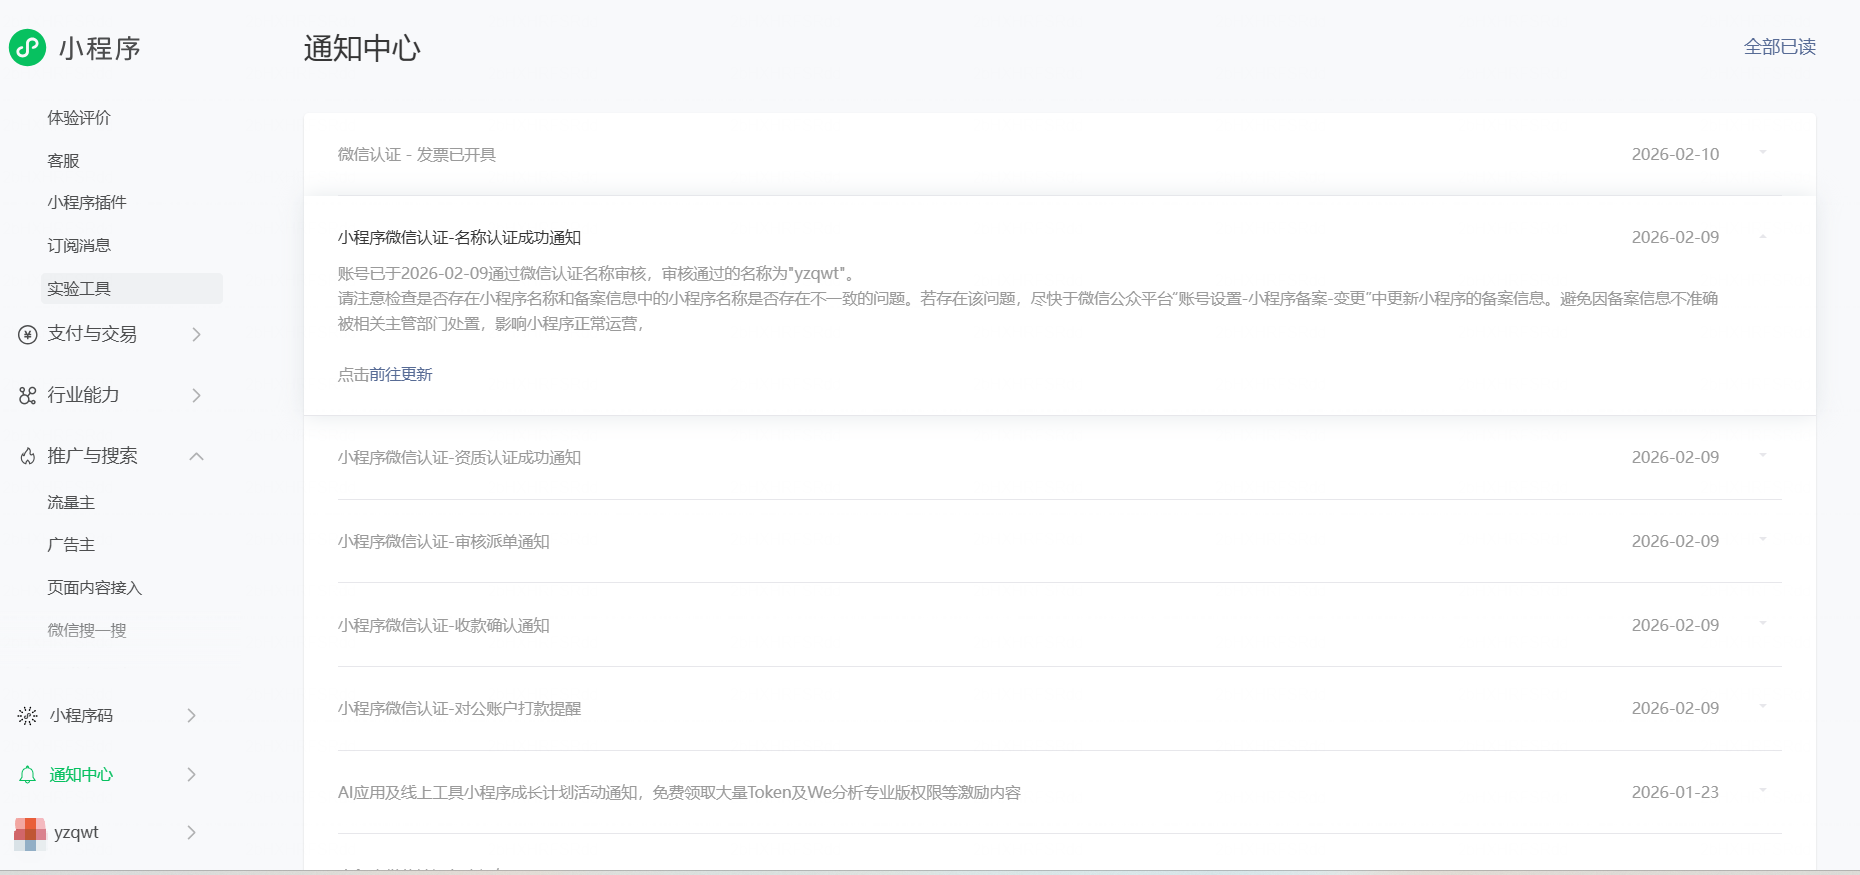Expand the 审核派单通知 notification arrow

(1763, 540)
